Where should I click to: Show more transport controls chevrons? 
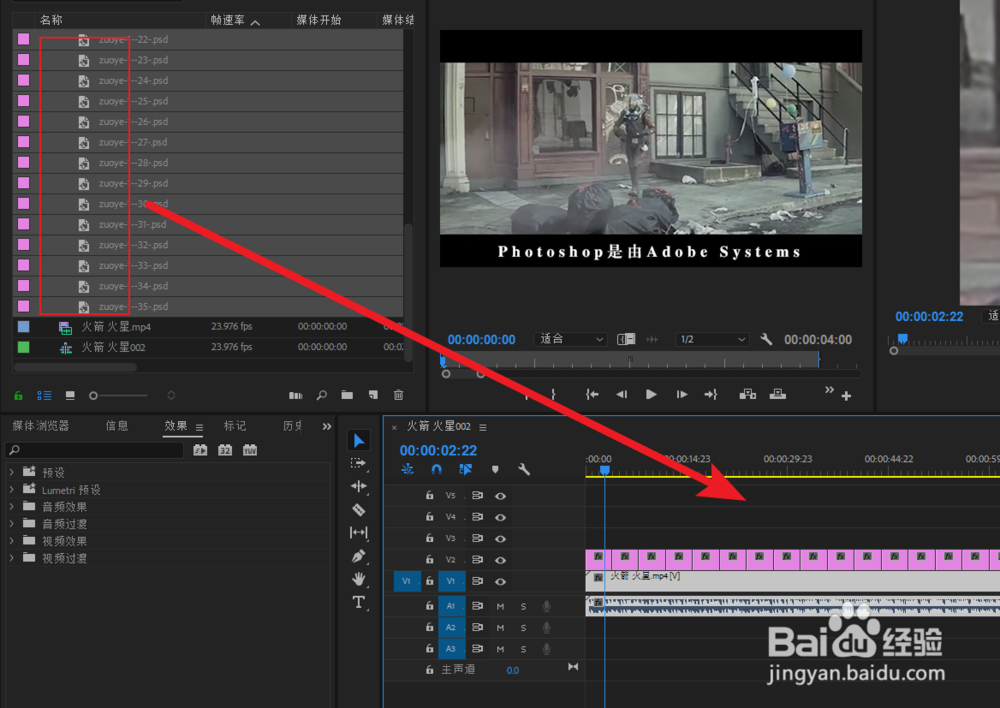point(828,390)
